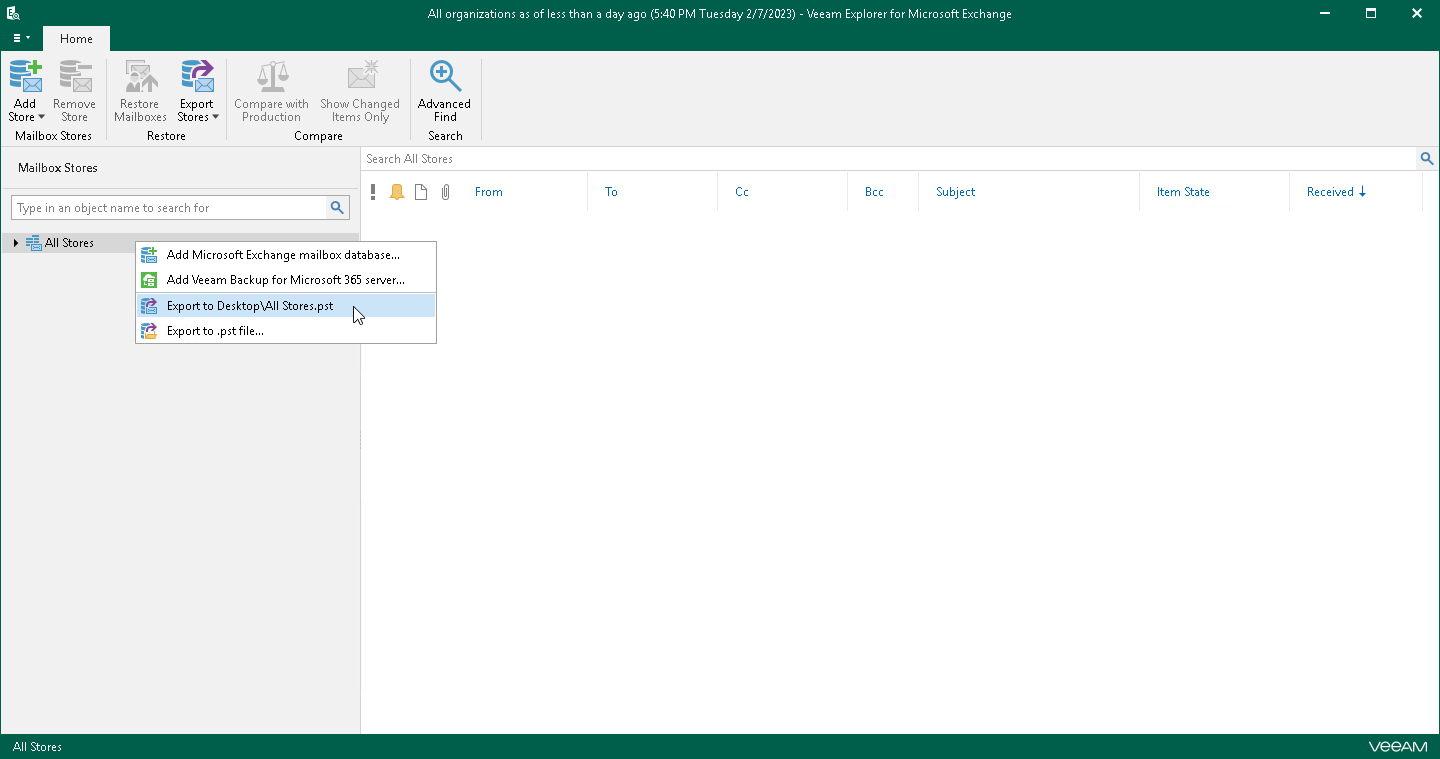This screenshot has width=1440, height=759.
Task: Open the Export Stores dropdown arrow
Action: click(216, 116)
